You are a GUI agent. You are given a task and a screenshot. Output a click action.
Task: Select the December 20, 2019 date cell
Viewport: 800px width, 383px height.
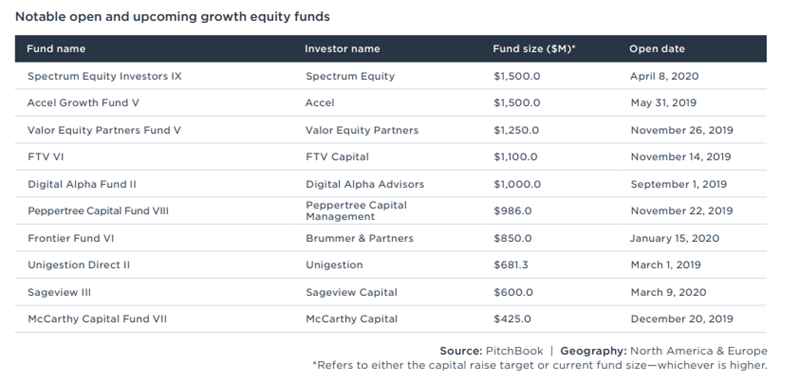pyautogui.click(x=682, y=319)
